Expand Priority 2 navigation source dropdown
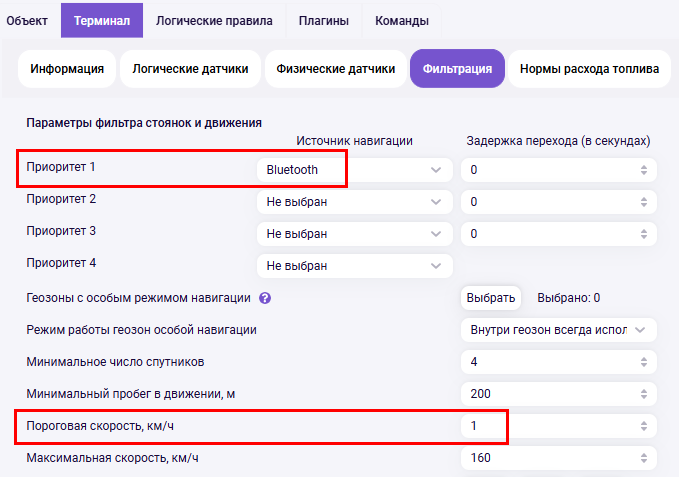The width and height of the screenshot is (679, 477). [x=355, y=202]
